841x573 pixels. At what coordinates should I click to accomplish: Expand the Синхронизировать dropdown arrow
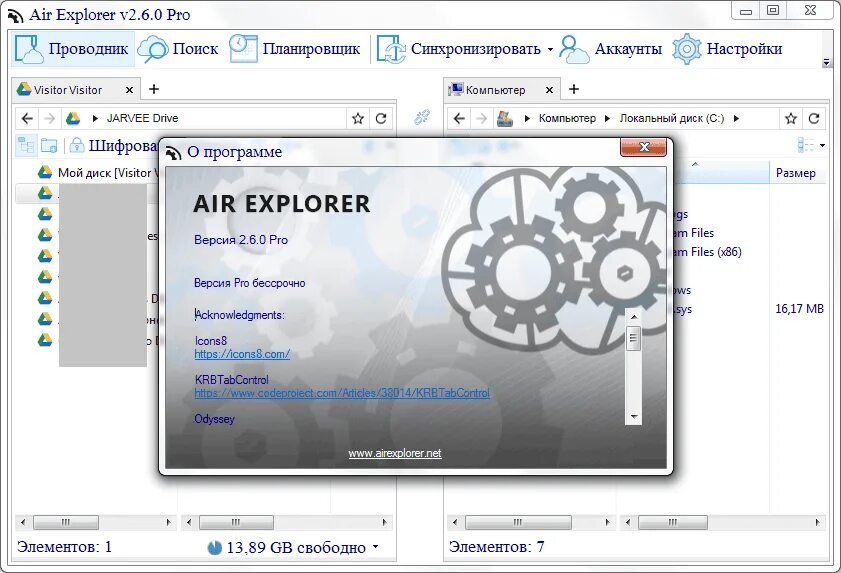(550, 49)
